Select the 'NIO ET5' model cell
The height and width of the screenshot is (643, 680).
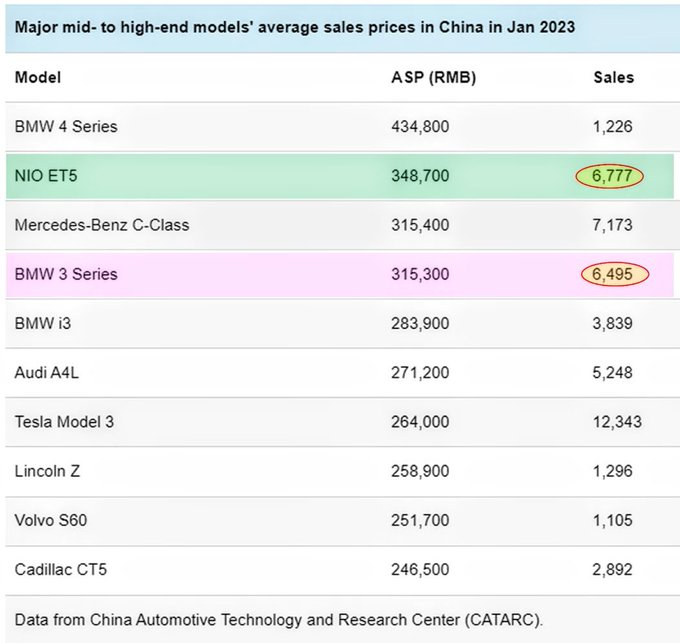tap(46, 176)
